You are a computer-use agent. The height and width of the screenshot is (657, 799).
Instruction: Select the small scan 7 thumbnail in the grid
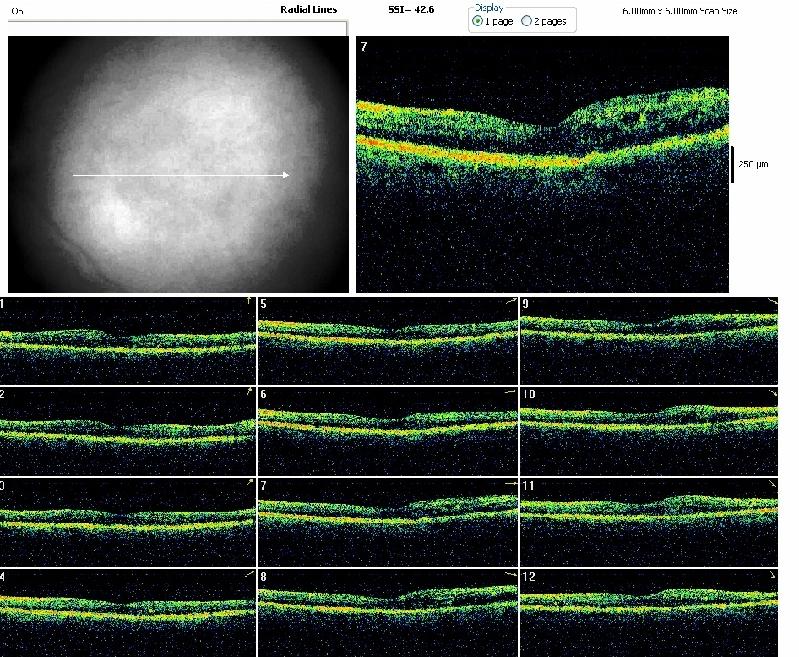pos(388,521)
